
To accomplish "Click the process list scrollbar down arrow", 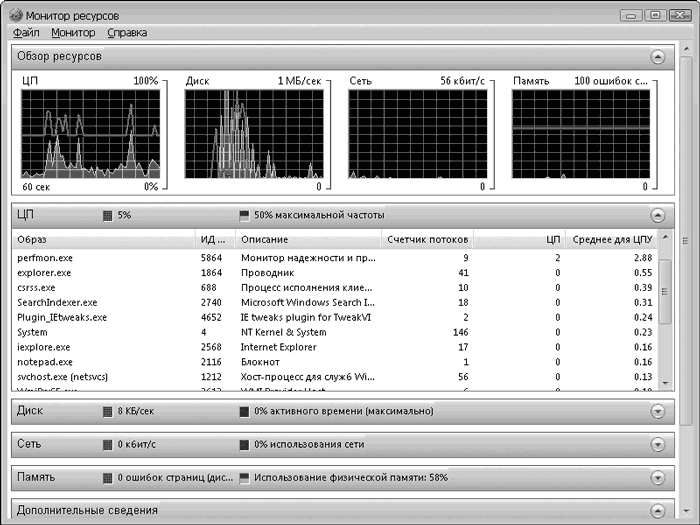I will 665,382.
